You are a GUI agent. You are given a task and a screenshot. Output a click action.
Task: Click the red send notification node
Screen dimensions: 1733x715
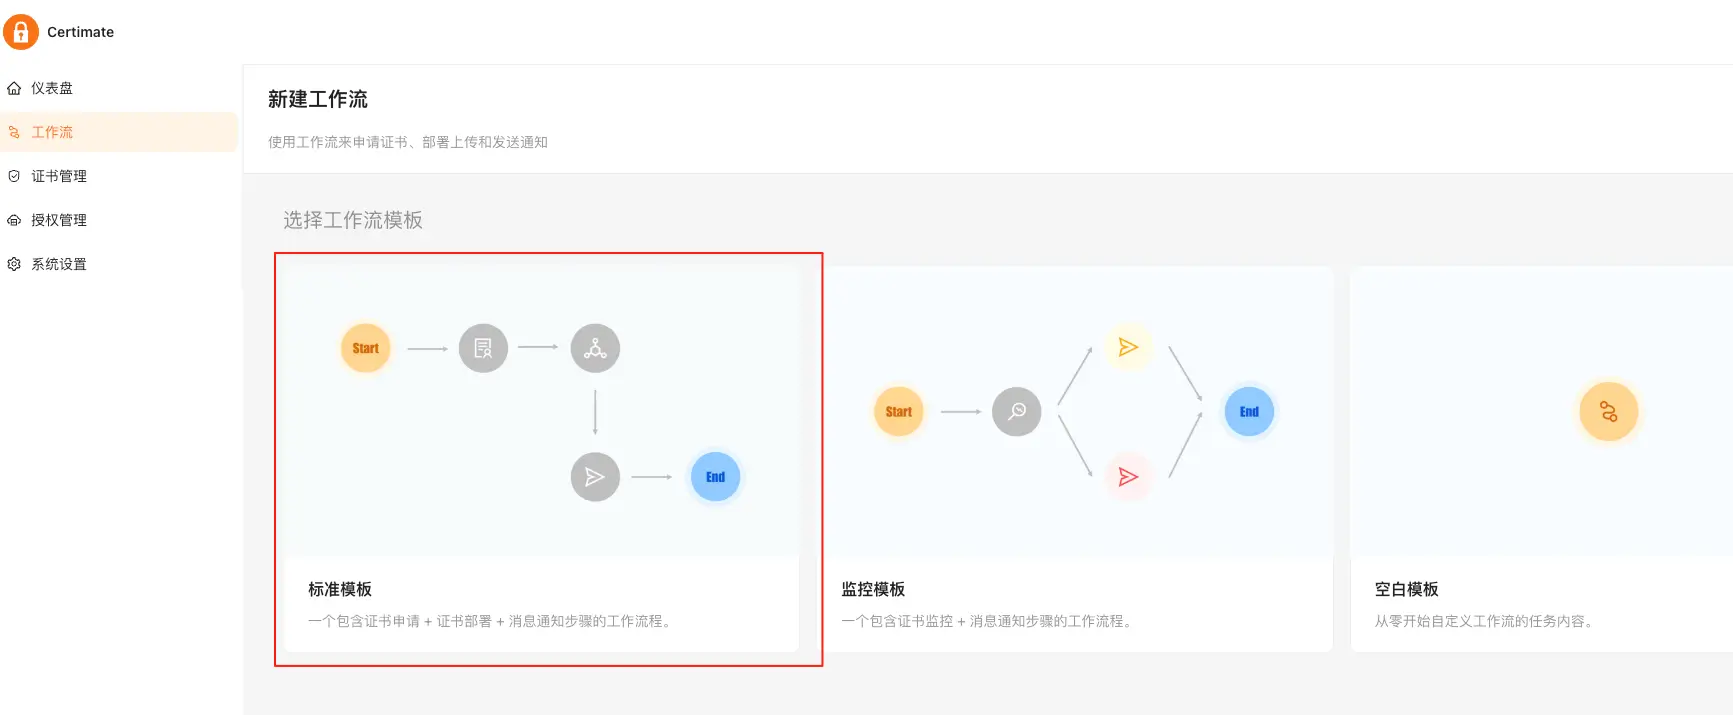(1128, 477)
